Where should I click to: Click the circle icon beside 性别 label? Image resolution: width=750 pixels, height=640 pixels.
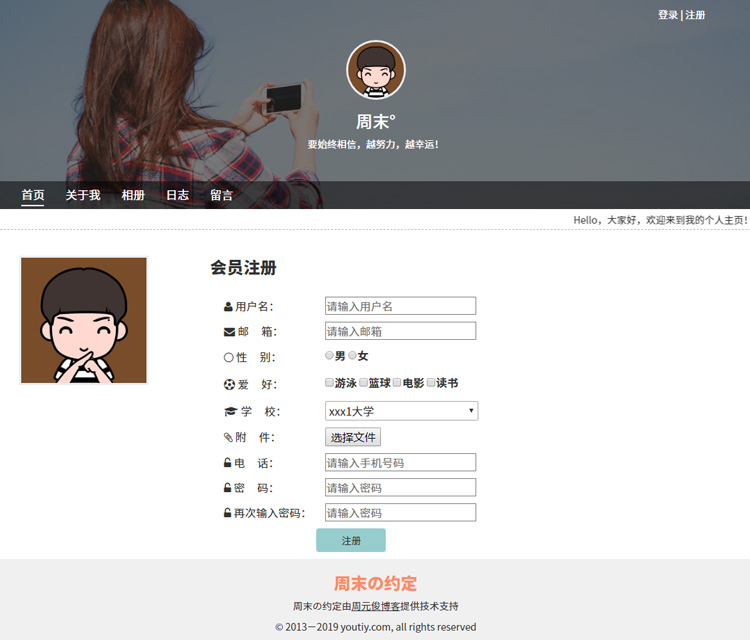pos(229,357)
